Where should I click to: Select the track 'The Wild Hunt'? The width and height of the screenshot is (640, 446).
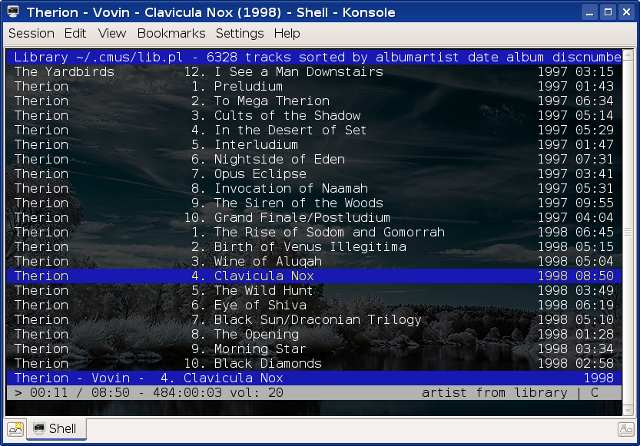click(x=314, y=291)
